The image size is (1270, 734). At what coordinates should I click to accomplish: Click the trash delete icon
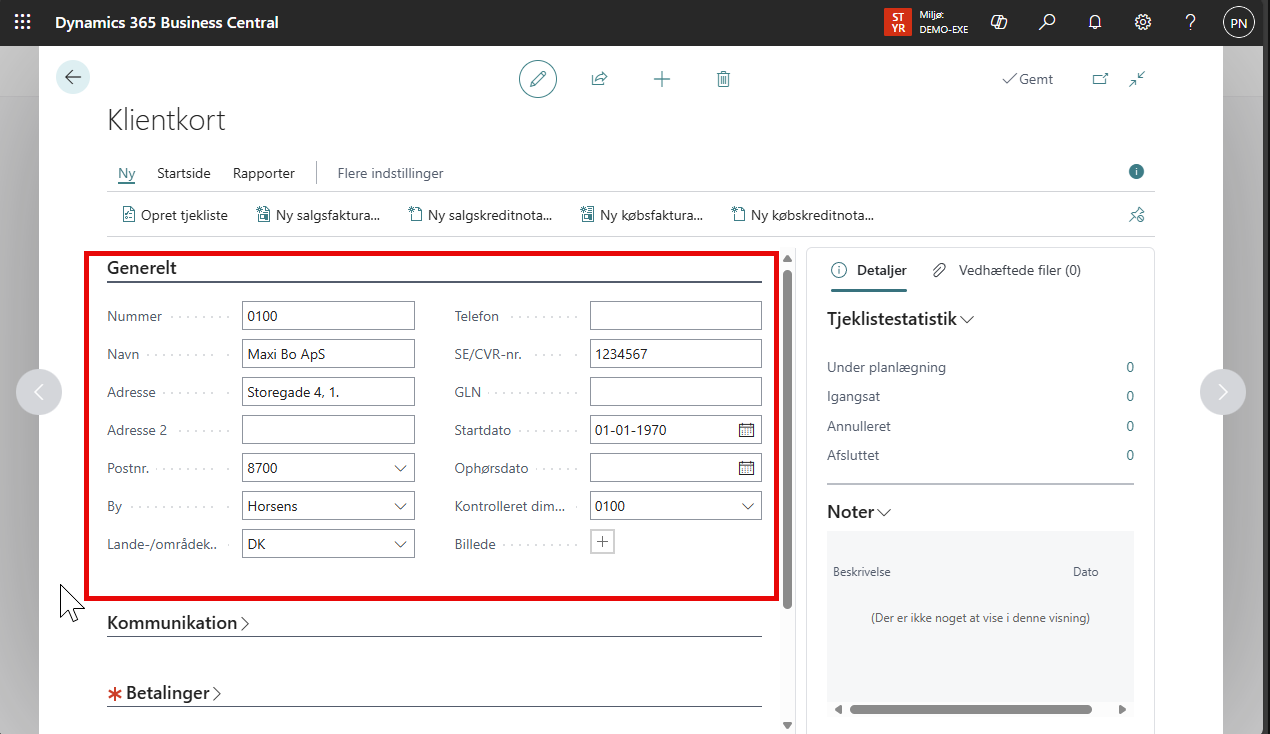[x=724, y=79]
